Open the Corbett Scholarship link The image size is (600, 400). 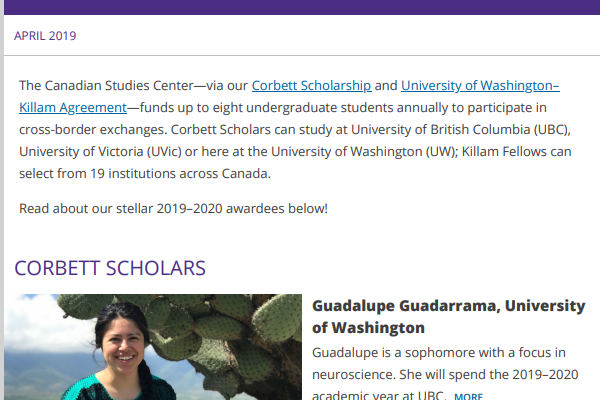311,86
